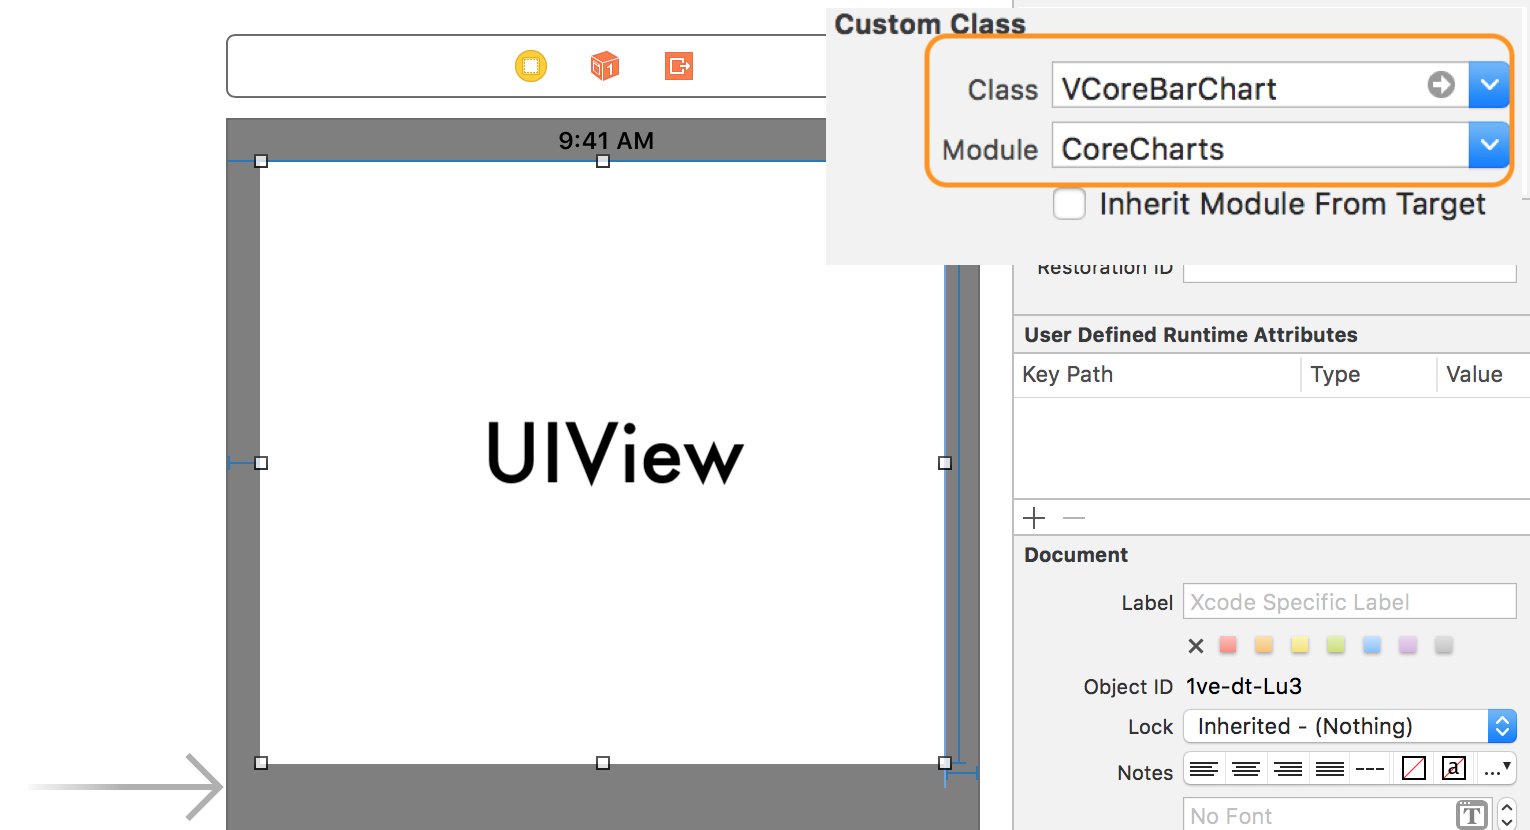The width and height of the screenshot is (1530, 830).
Task: Open notes text color box
Action: click(x=1414, y=769)
